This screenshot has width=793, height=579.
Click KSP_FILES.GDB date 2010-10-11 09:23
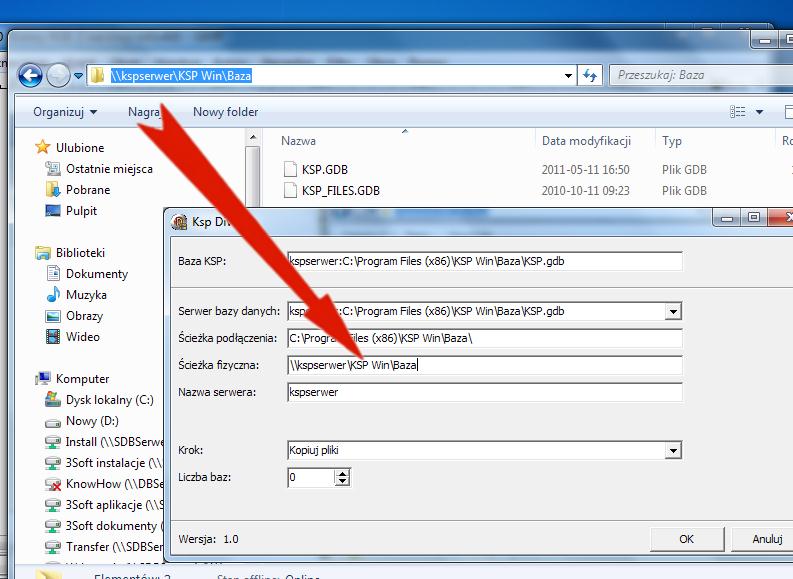click(x=585, y=191)
